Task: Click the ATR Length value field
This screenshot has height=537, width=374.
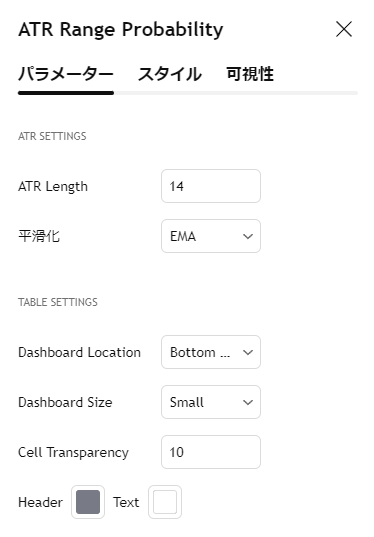Action: pyautogui.click(x=211, y=186)
